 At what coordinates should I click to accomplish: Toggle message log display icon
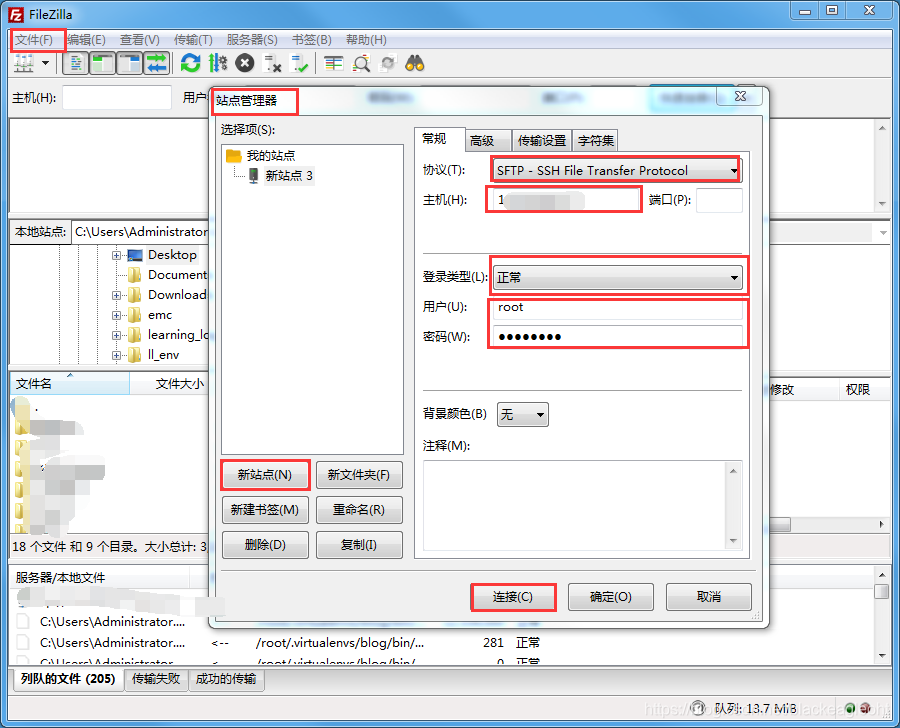(x=75, y=63)
